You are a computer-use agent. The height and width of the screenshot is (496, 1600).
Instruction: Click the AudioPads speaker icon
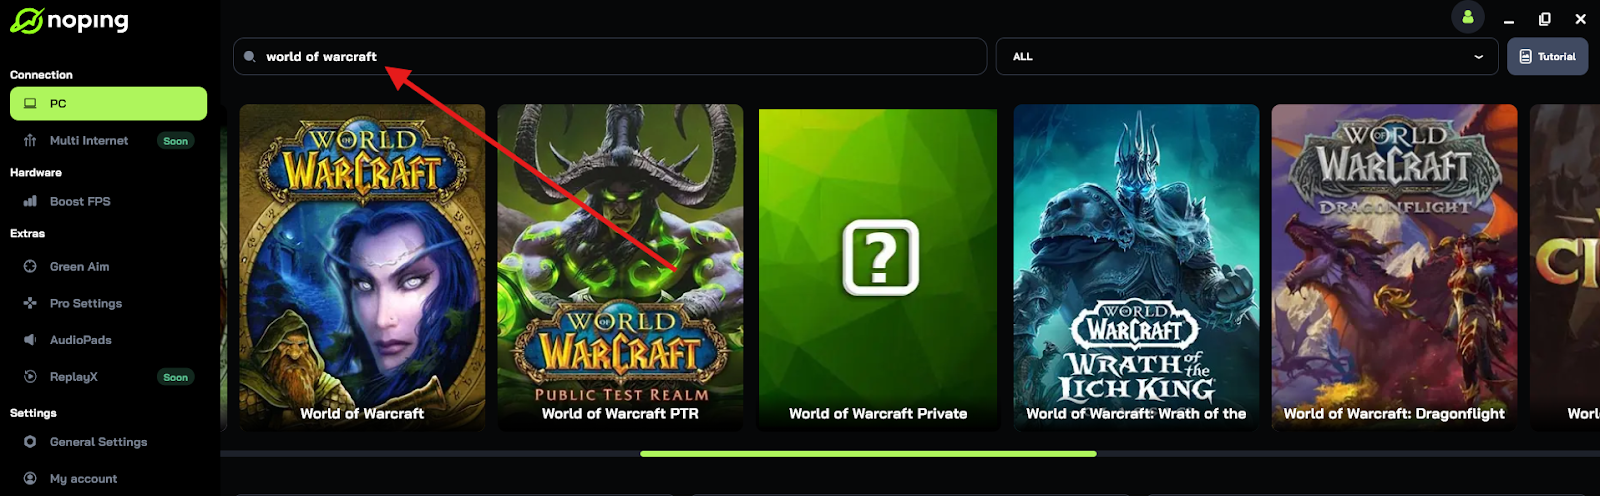[30, 340]
